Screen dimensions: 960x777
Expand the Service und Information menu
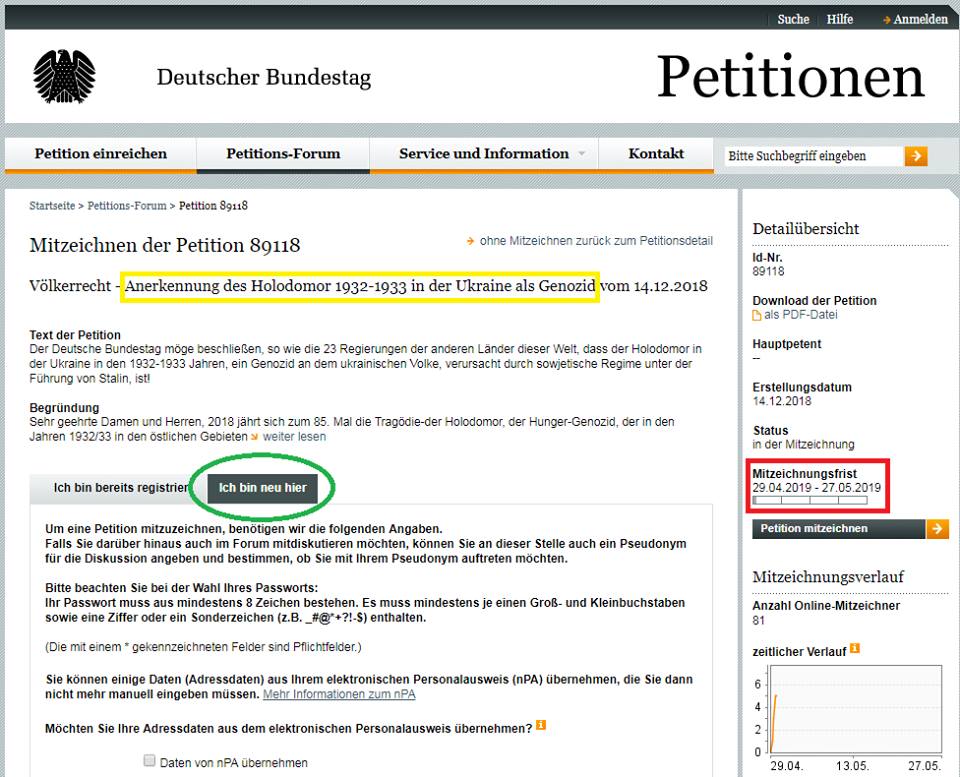tap(484, 154)
